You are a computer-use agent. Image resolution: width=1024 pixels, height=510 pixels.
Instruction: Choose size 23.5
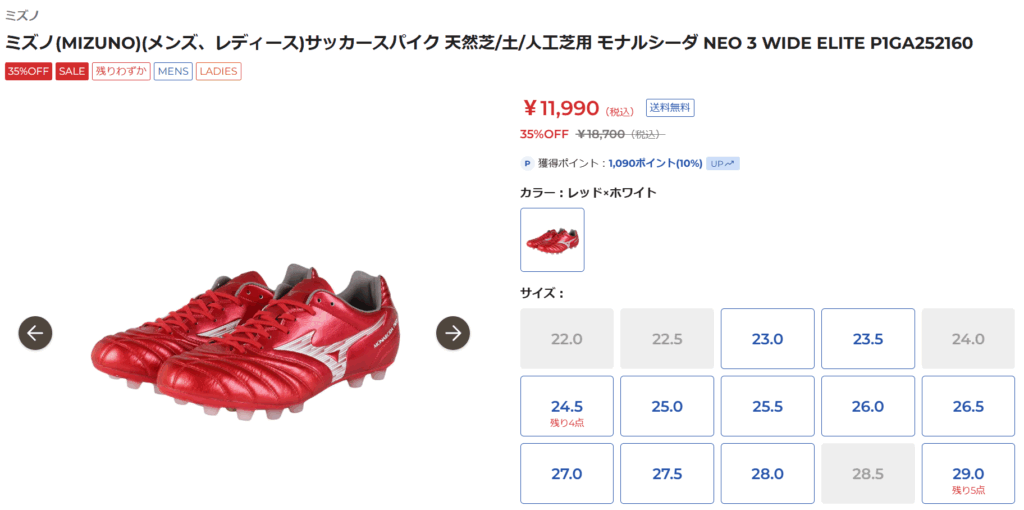coord(867,339)
